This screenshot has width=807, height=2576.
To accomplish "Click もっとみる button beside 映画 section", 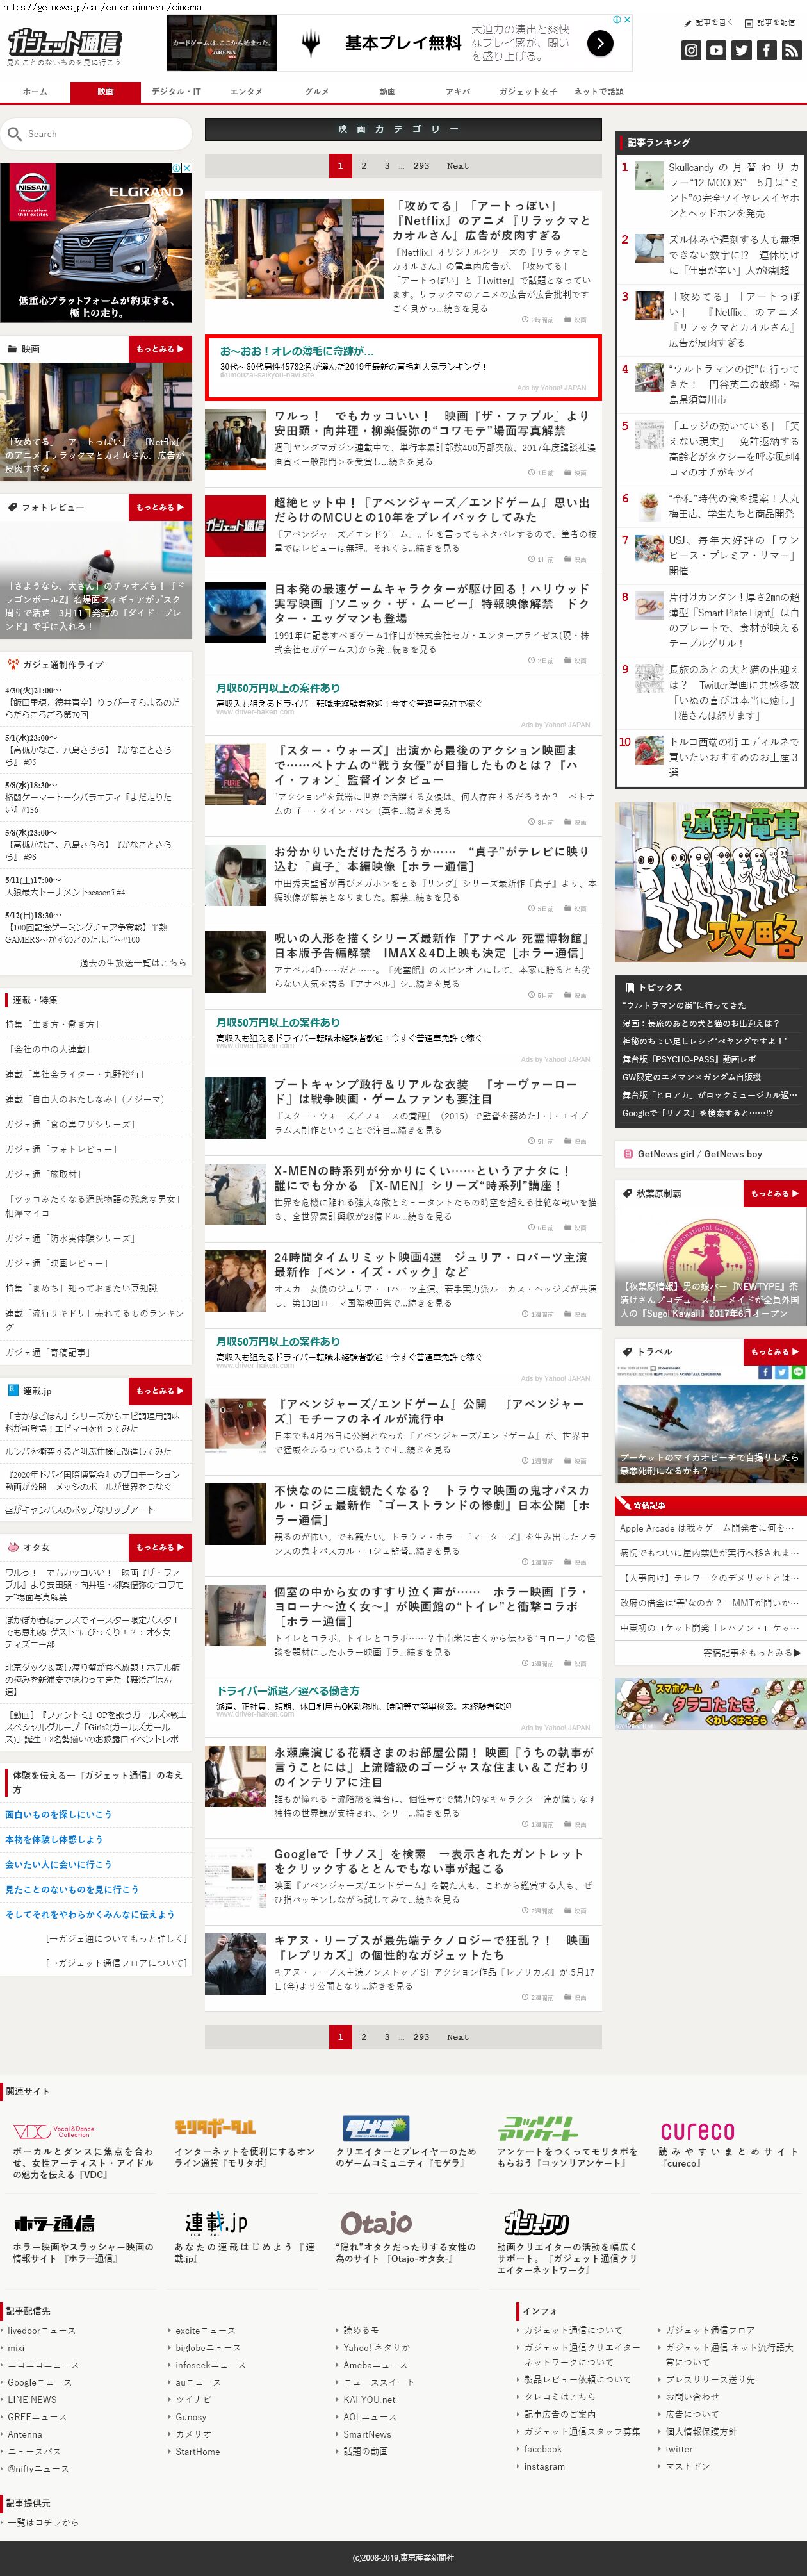I will tap(160, 349).
